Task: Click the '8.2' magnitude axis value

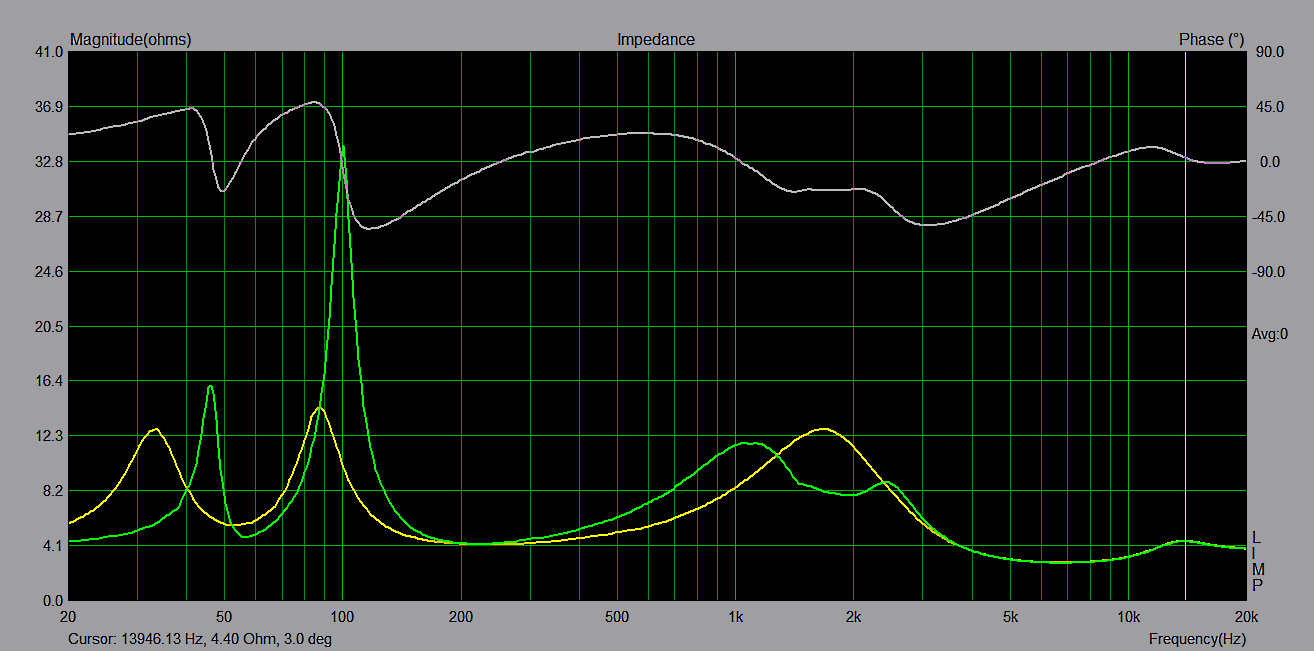Action: coord(53,491)
